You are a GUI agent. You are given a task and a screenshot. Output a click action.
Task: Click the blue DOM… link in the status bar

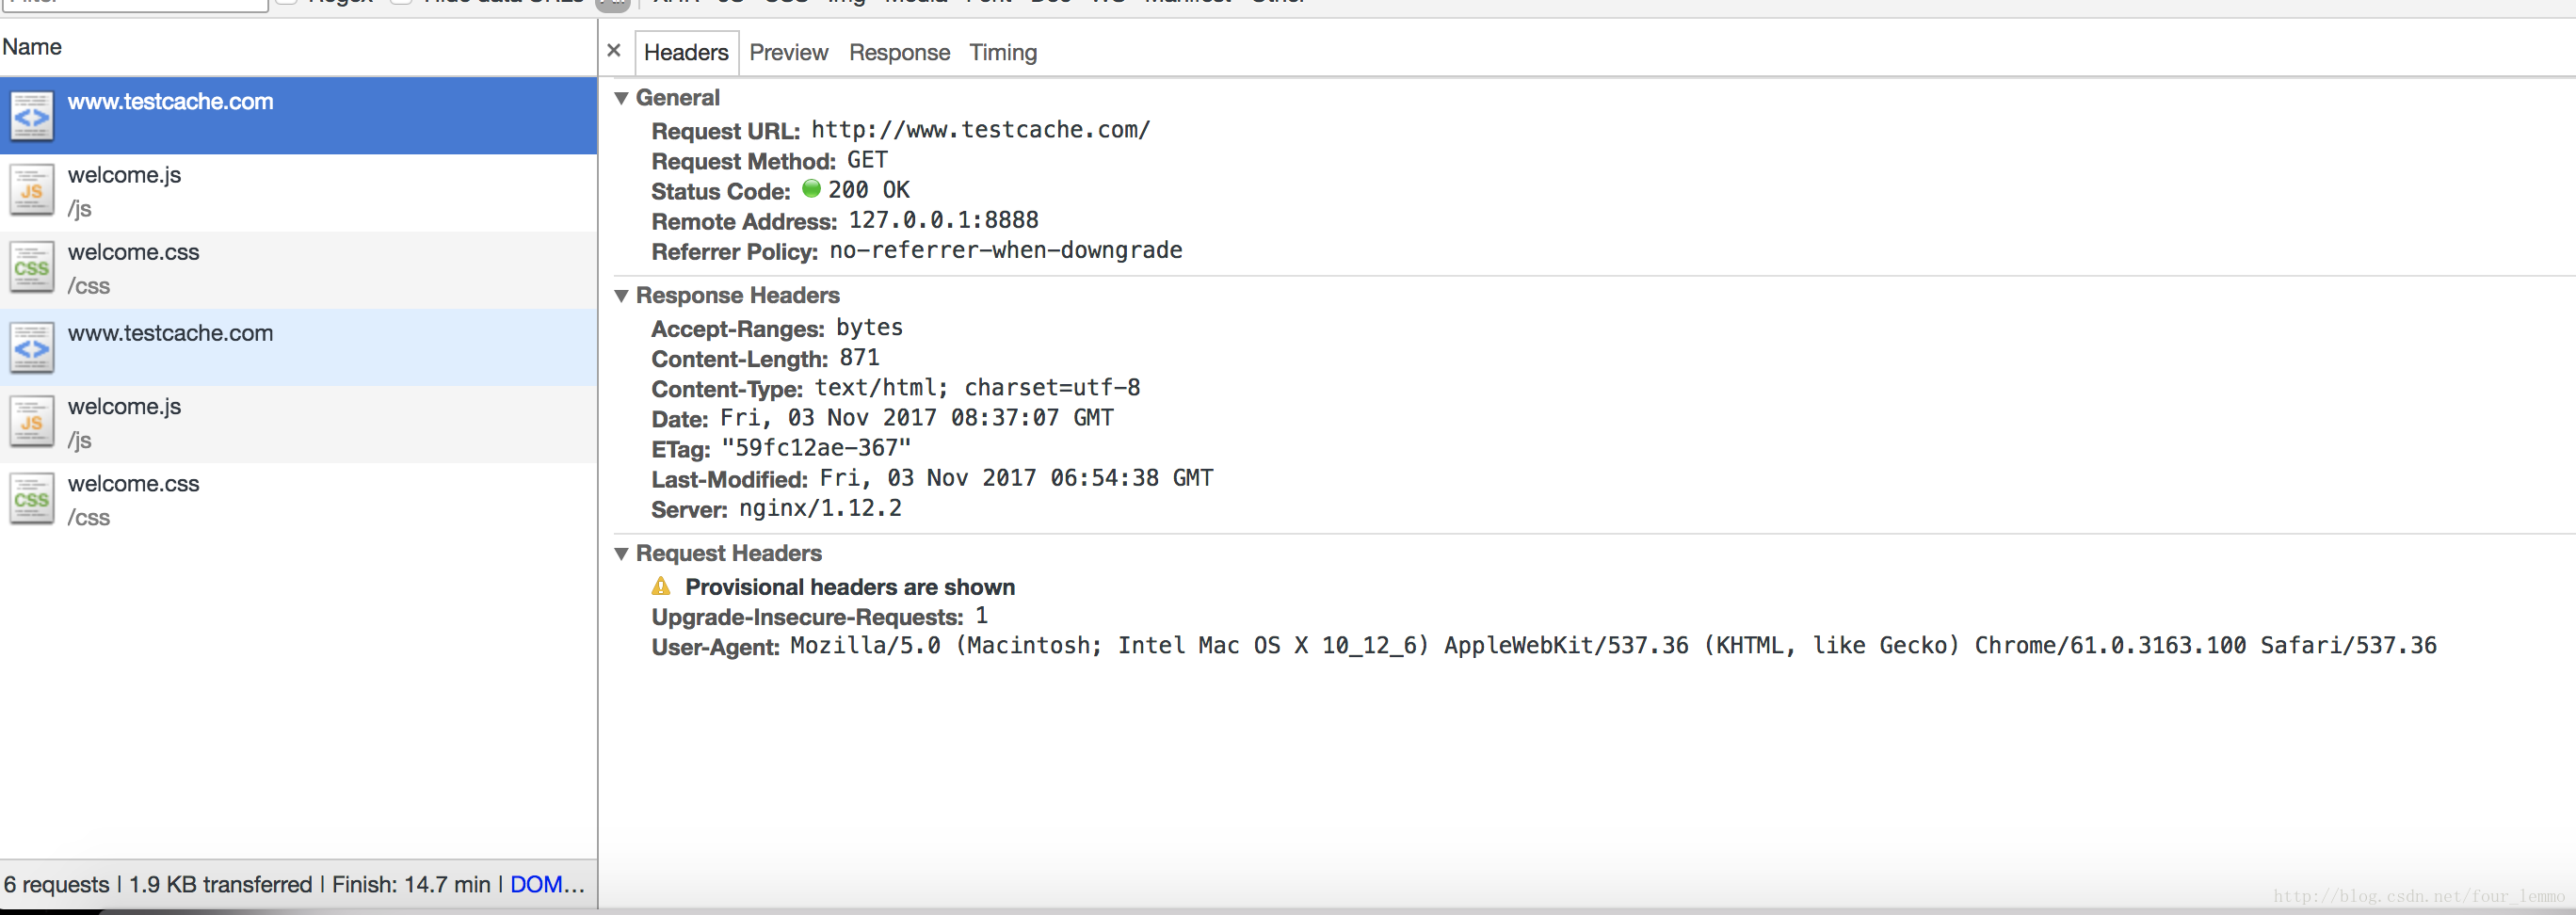coord(547,884)
